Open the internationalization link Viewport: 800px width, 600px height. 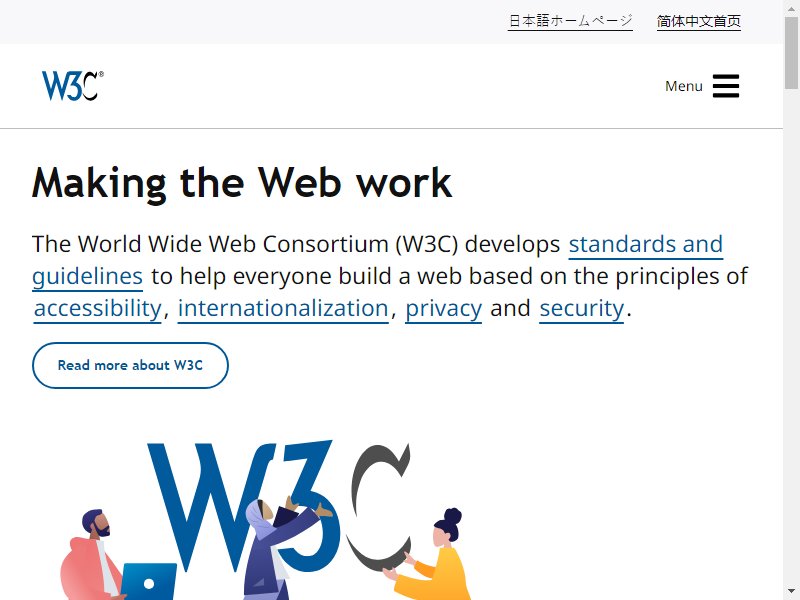pos(283,309)
